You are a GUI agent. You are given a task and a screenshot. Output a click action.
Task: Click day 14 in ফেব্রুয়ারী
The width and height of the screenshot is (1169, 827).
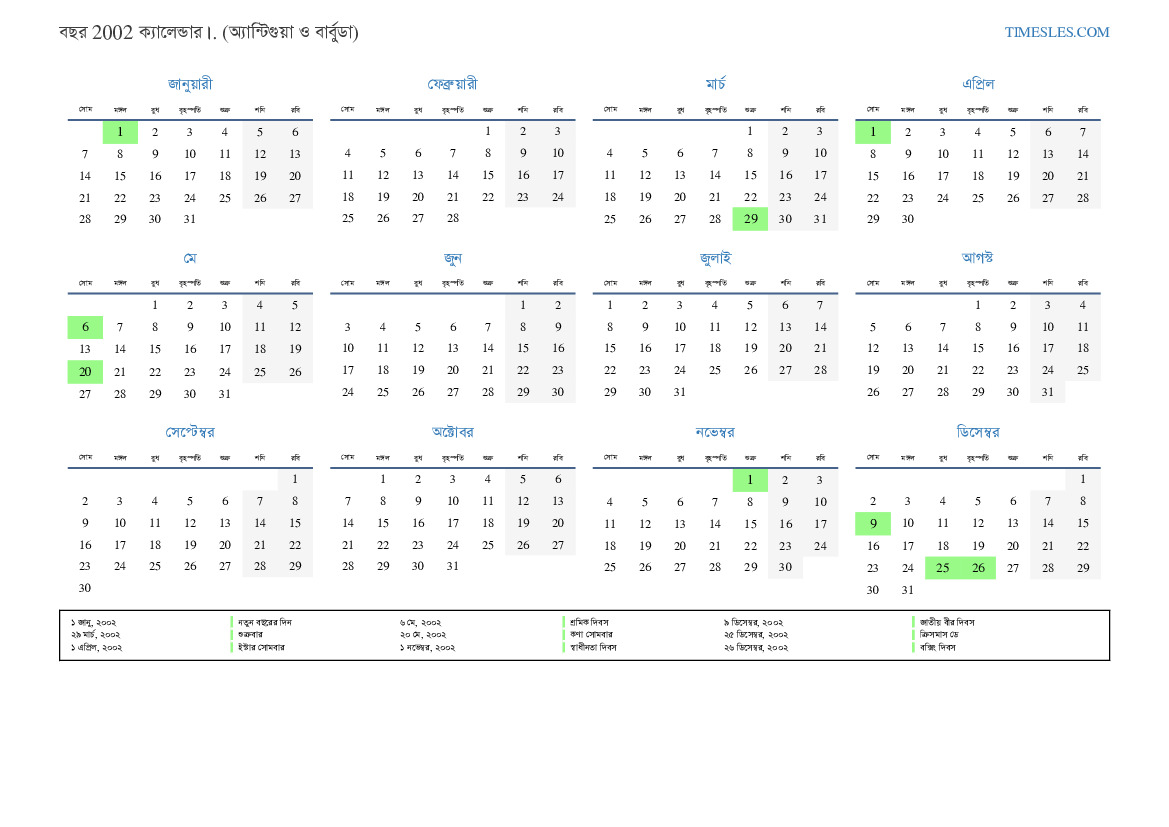point(453,175)
